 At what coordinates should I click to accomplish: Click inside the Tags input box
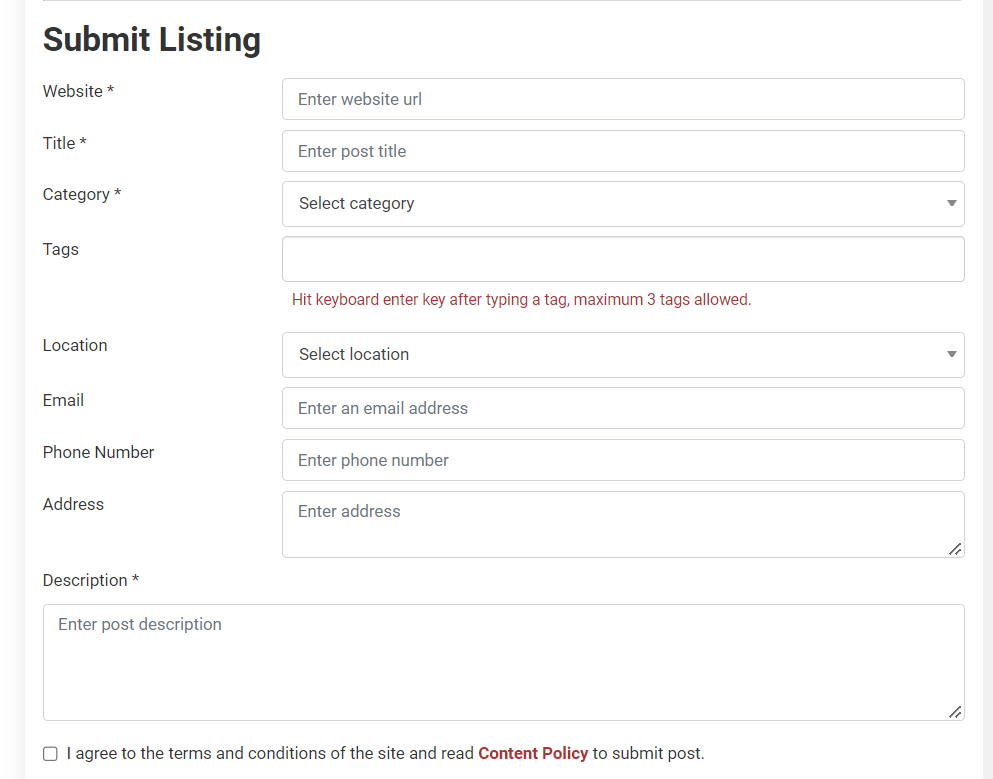623,259
